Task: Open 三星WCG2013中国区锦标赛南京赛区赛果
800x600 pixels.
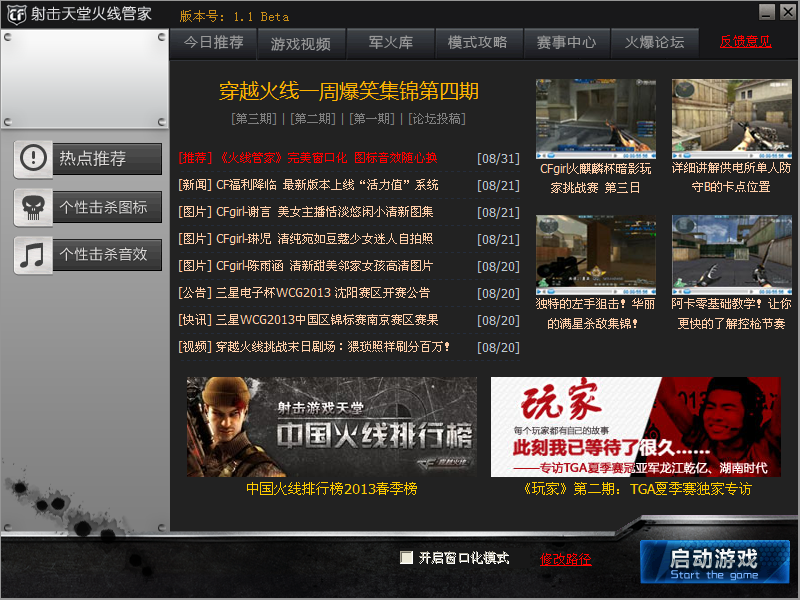Action: point(308,320)
